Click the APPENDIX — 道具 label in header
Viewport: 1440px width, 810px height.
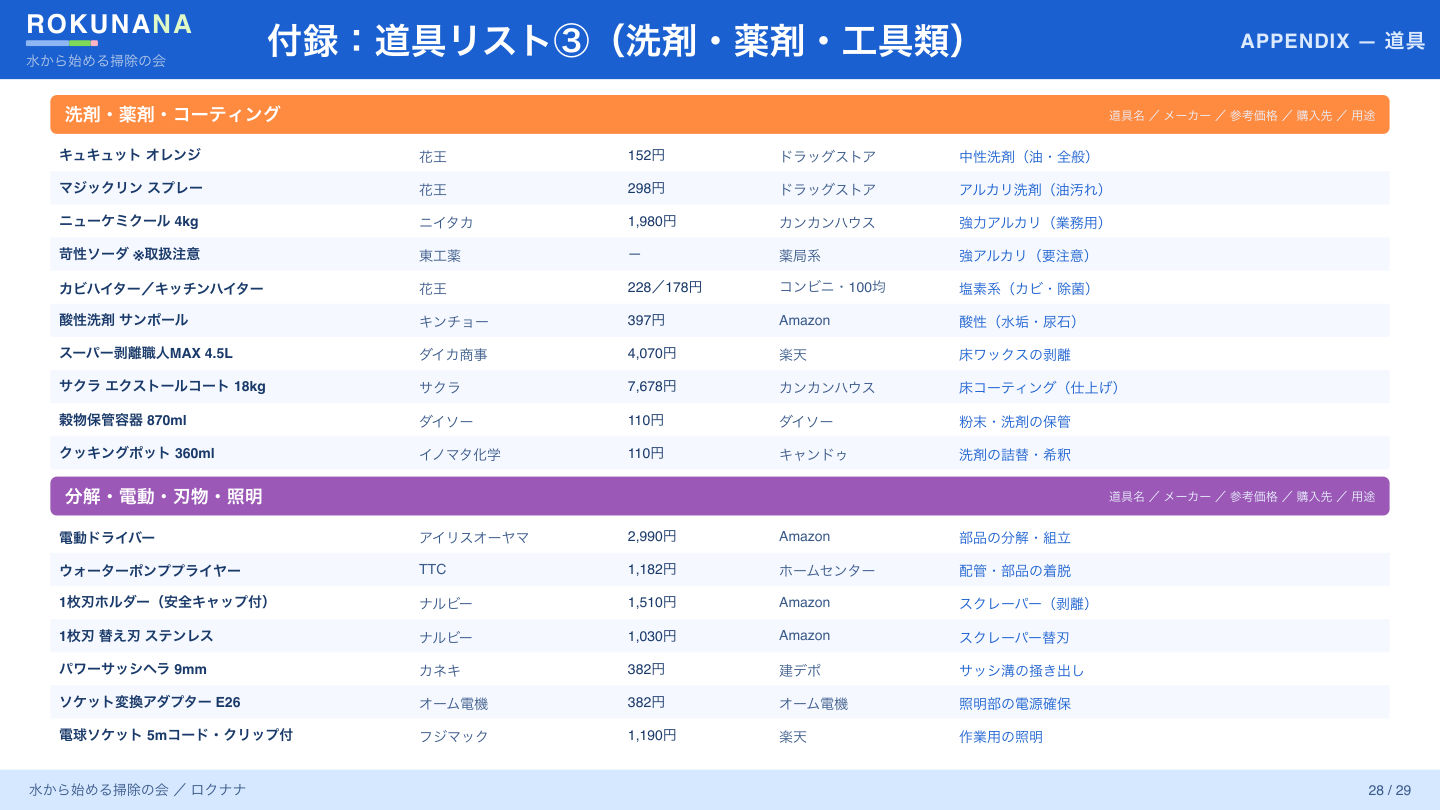(x=1332, y=41)
